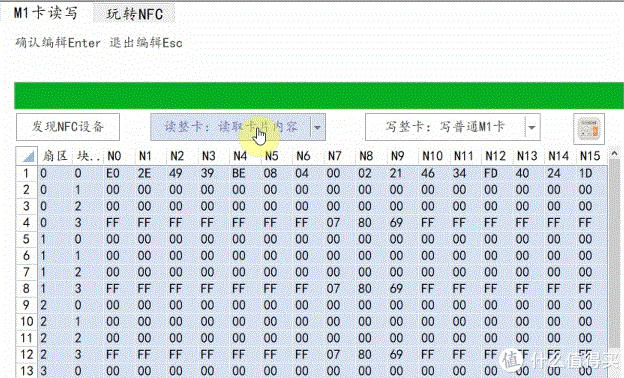
Task: Click 写整卡: 写普通M1卡 button
Action: coord(445,127)
